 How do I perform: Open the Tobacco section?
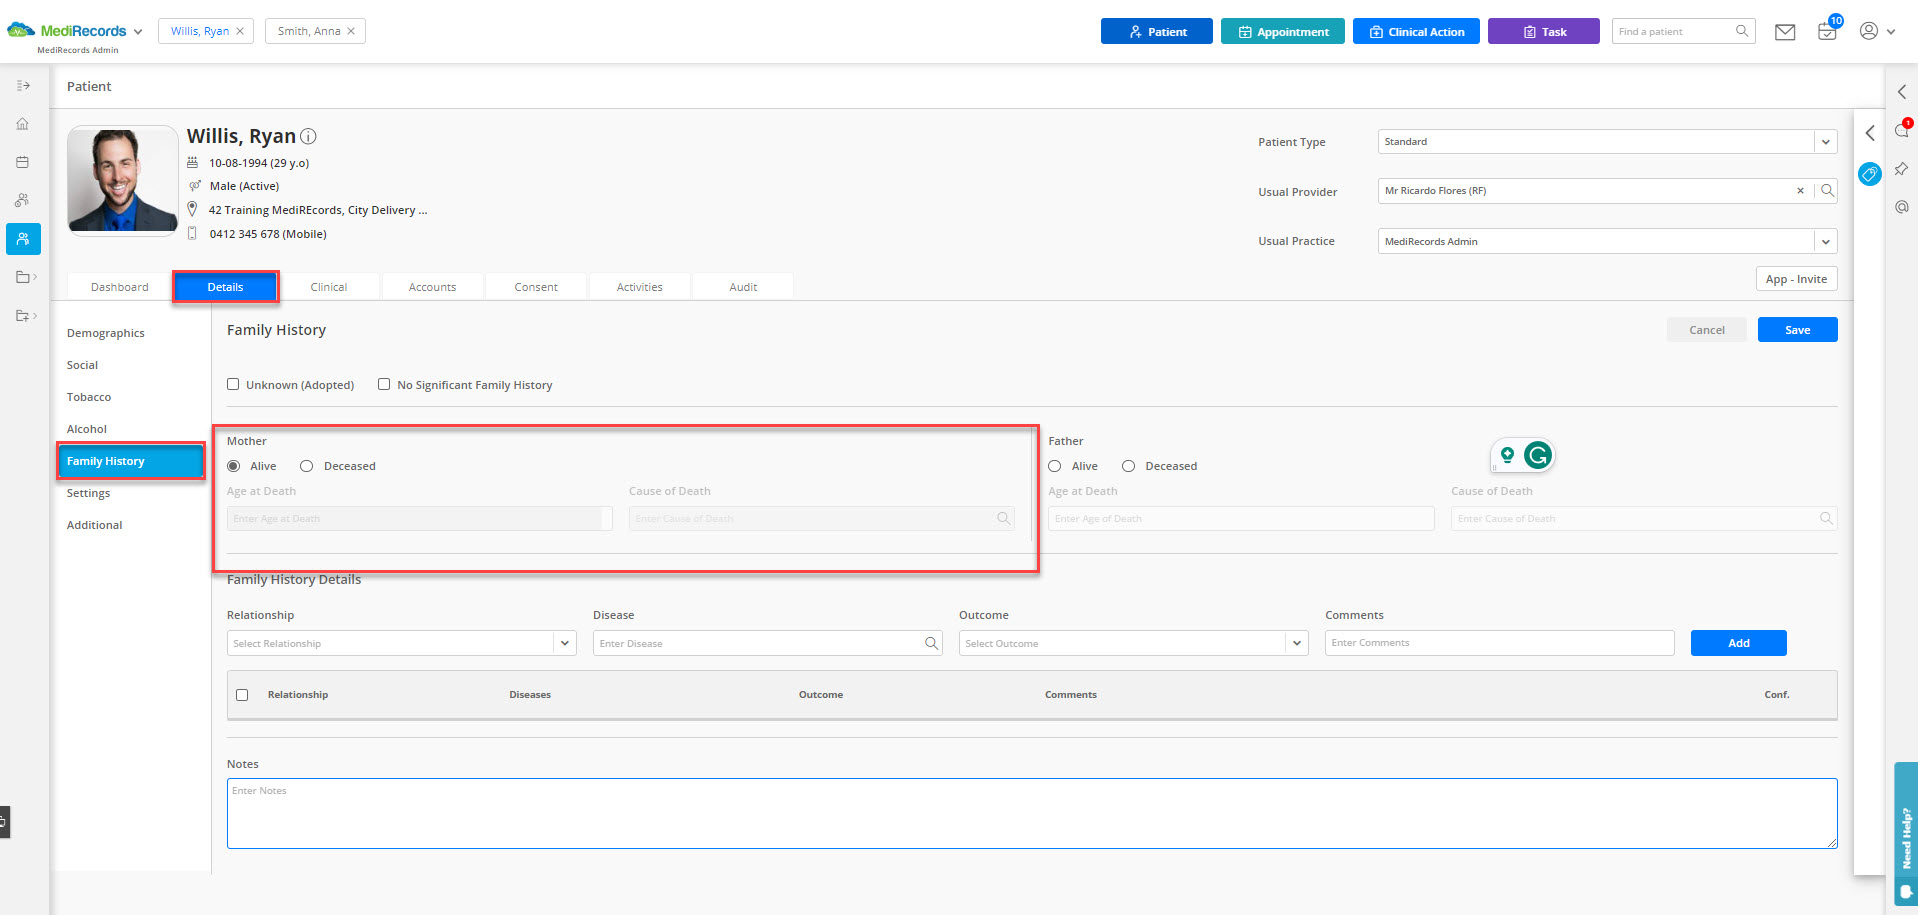click(x=89, y=397)
